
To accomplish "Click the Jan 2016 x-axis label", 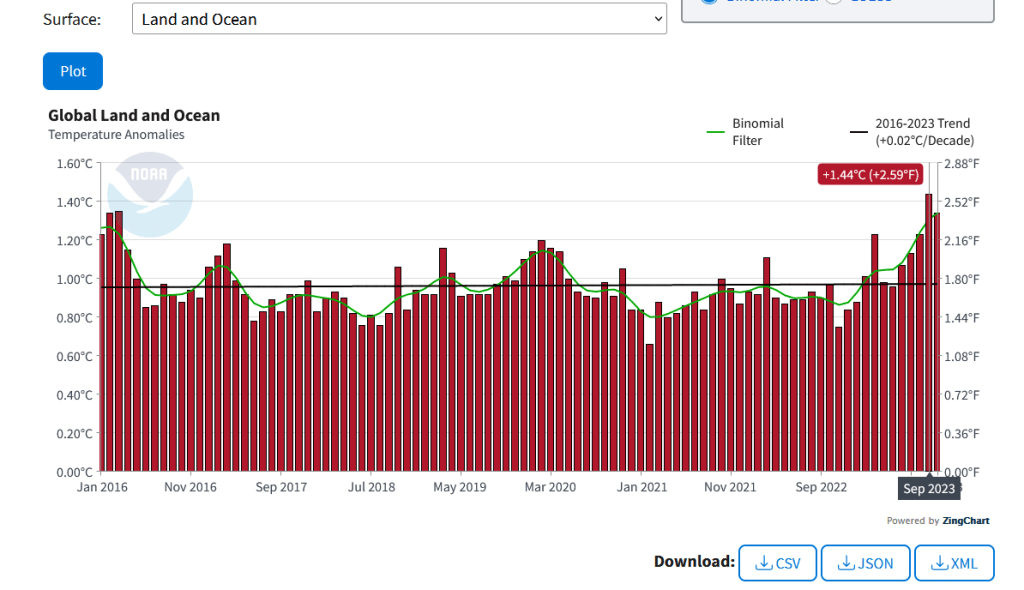I will pos(103,487).
